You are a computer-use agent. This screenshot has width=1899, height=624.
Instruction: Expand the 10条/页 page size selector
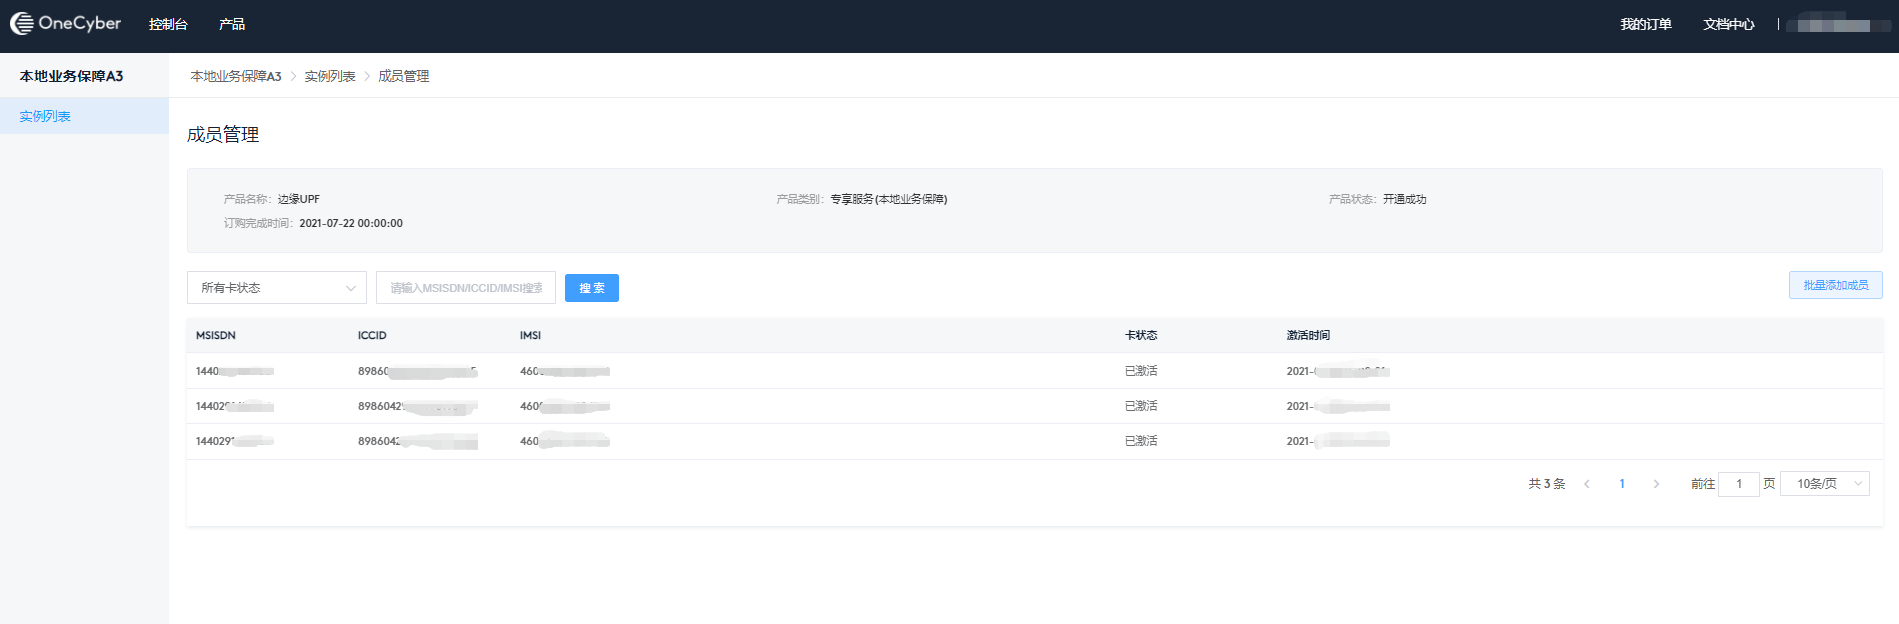point(1825,484)
